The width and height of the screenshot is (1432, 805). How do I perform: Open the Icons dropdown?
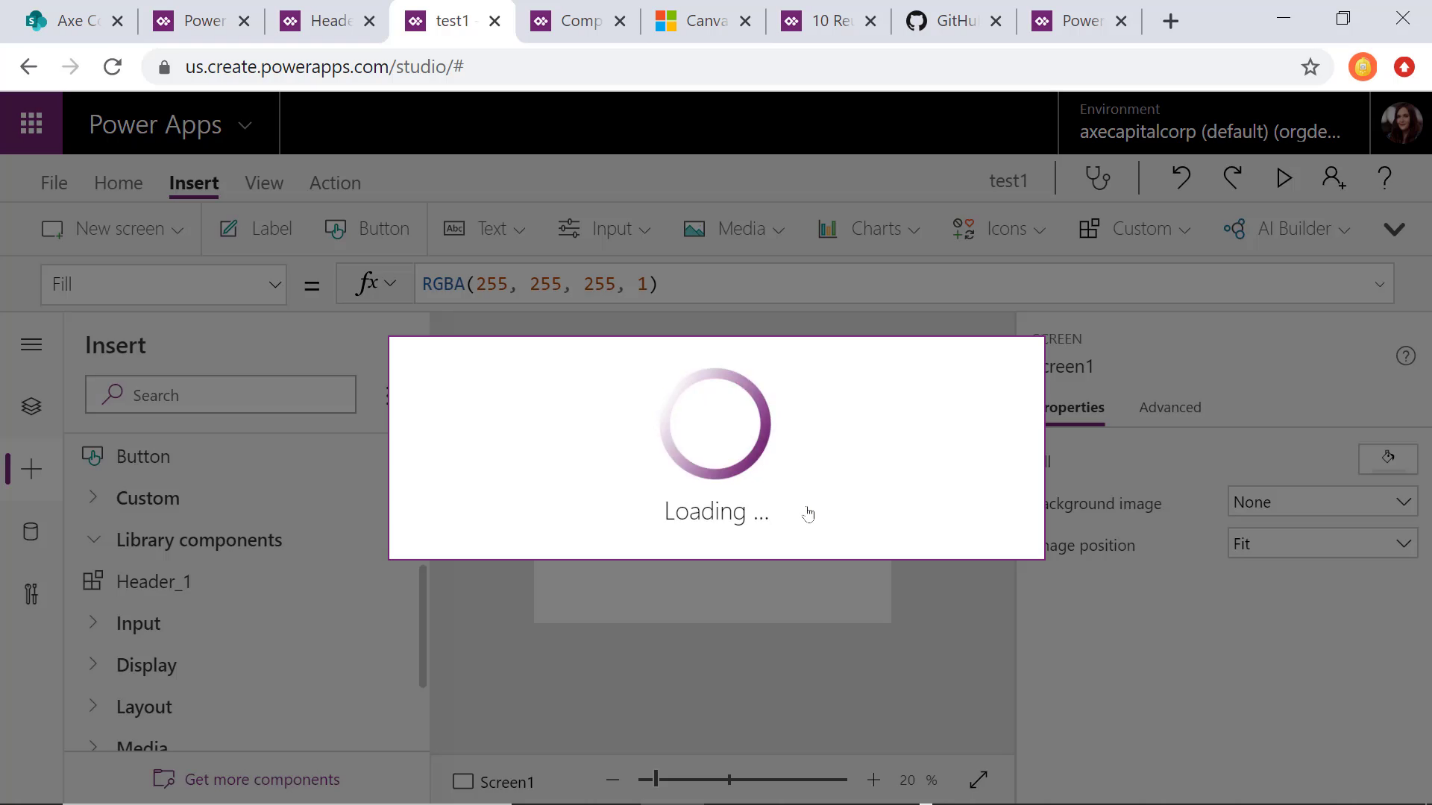tap(998, 229)
